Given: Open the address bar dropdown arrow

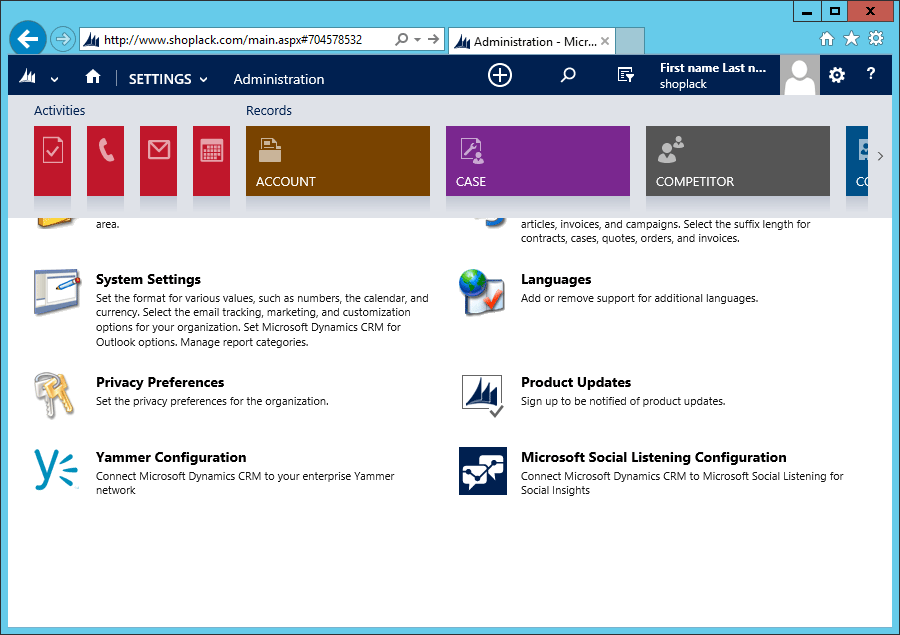Looking at the screenshot, I should point(417,40).
